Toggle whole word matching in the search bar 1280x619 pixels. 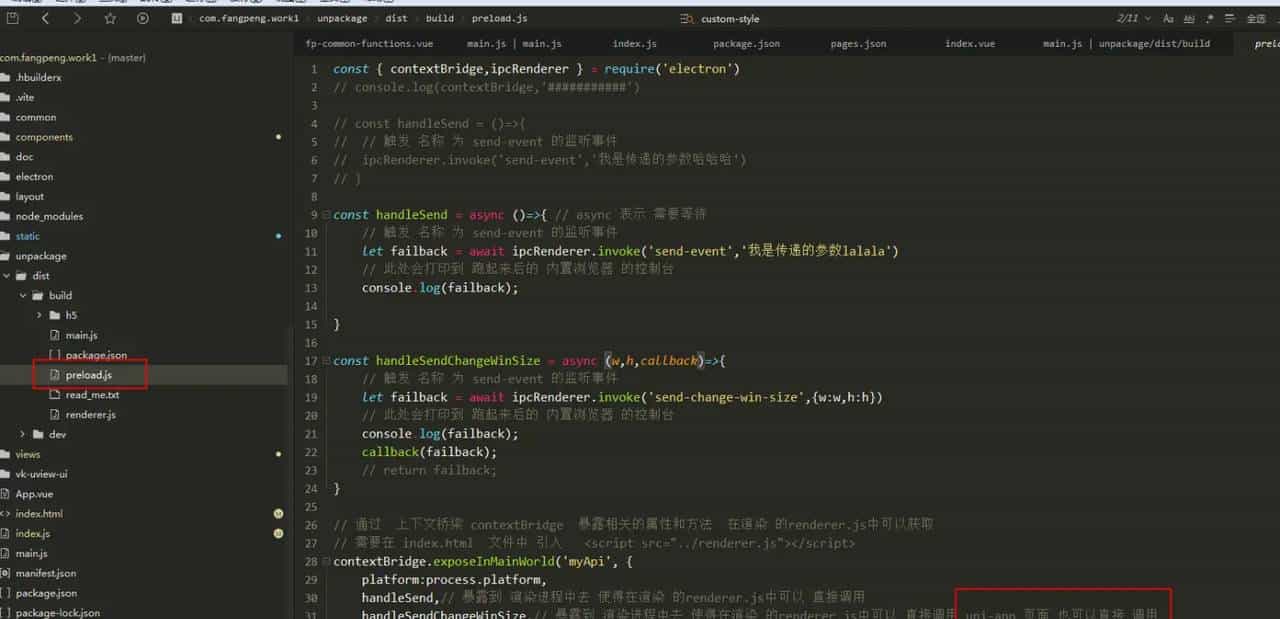point(1190,18)
